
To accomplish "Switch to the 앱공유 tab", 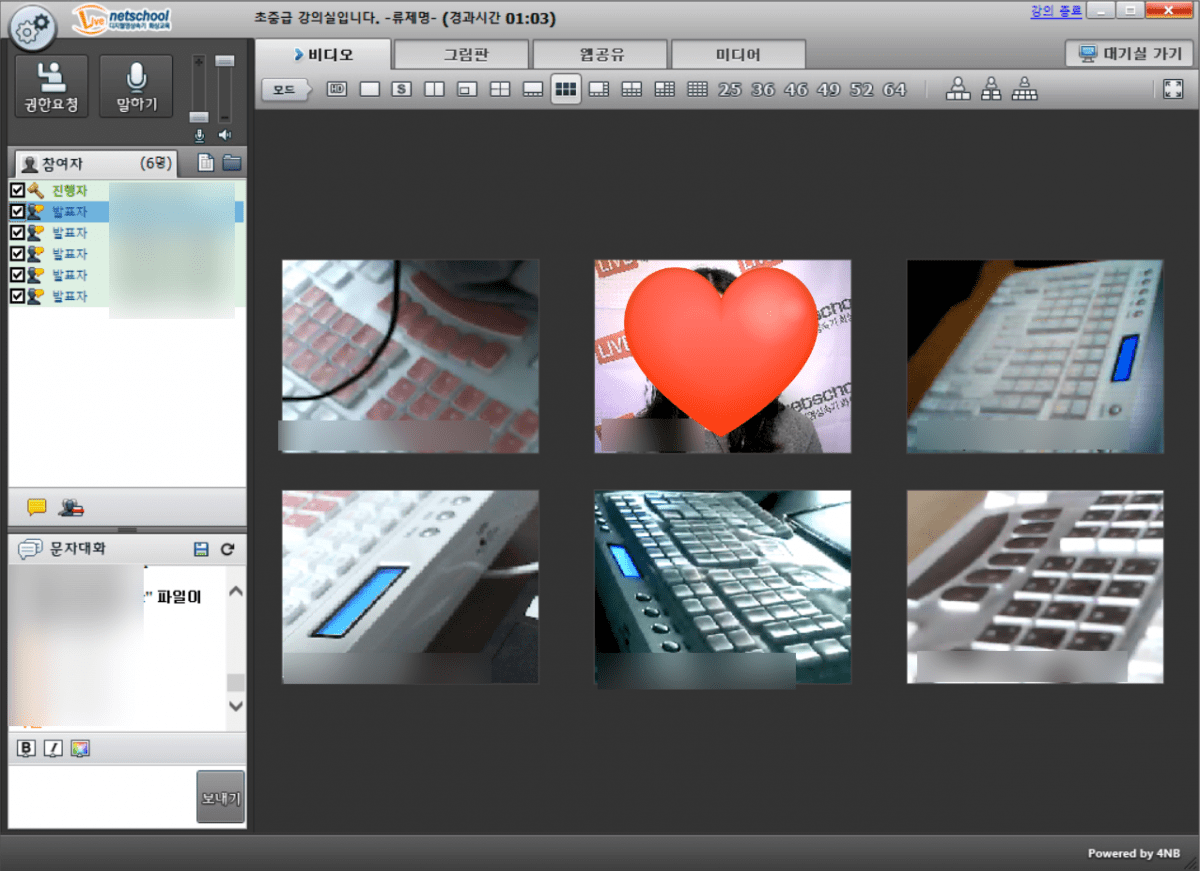I will tap(599, 54).
